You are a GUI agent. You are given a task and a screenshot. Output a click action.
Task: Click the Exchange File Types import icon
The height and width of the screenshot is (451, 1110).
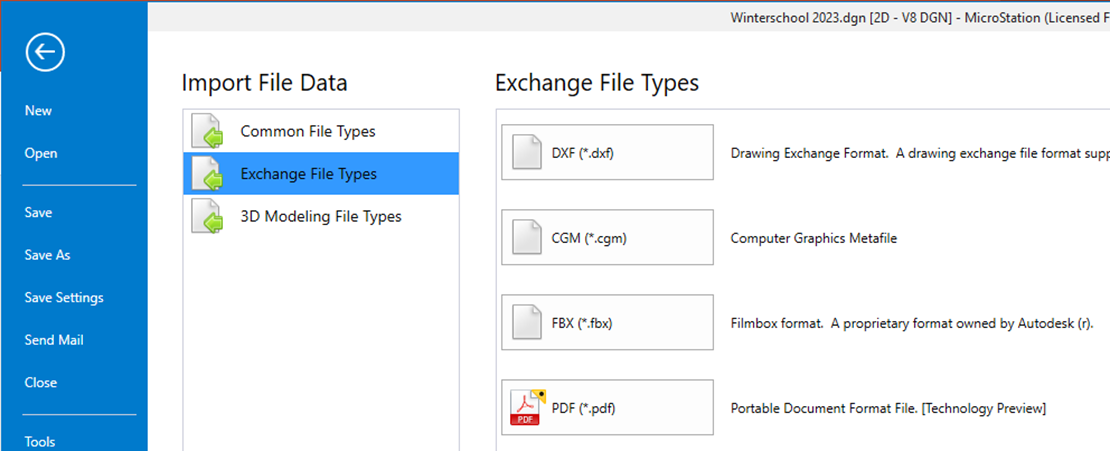click(x=207, y=174)
